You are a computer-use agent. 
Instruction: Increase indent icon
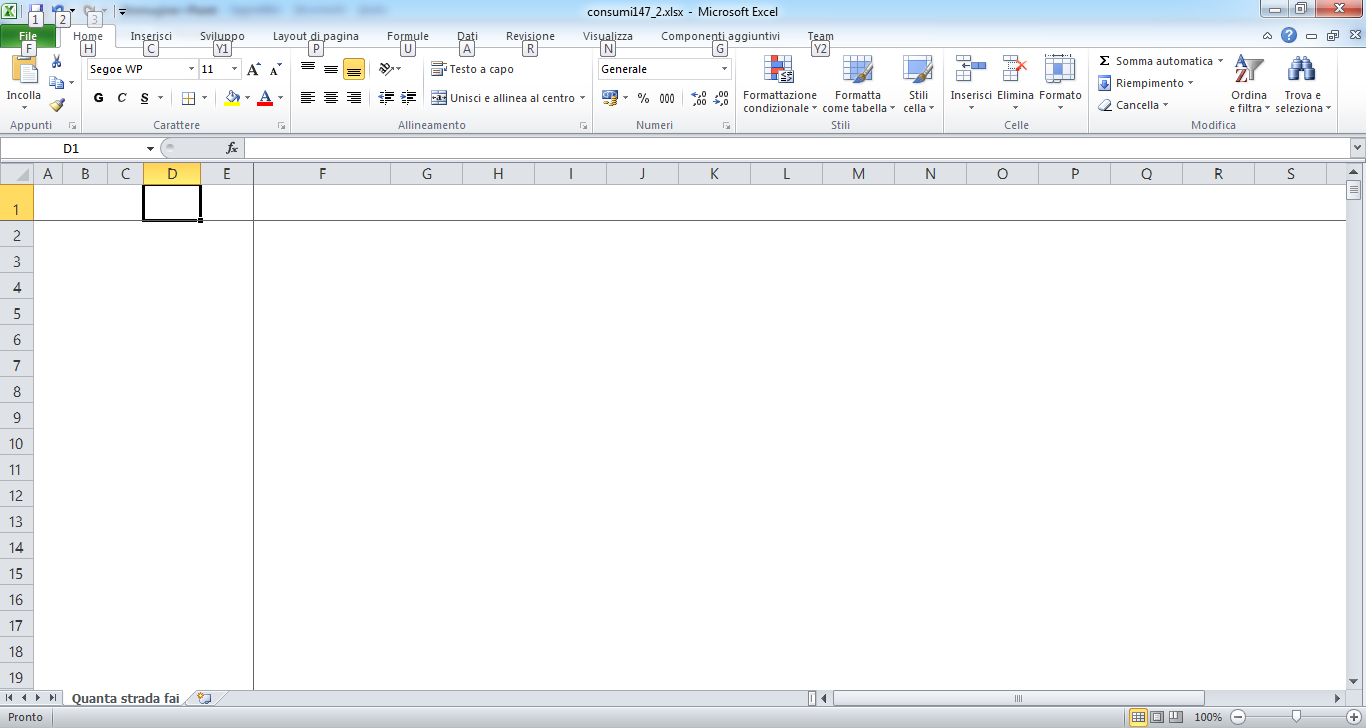click(408, 98)
